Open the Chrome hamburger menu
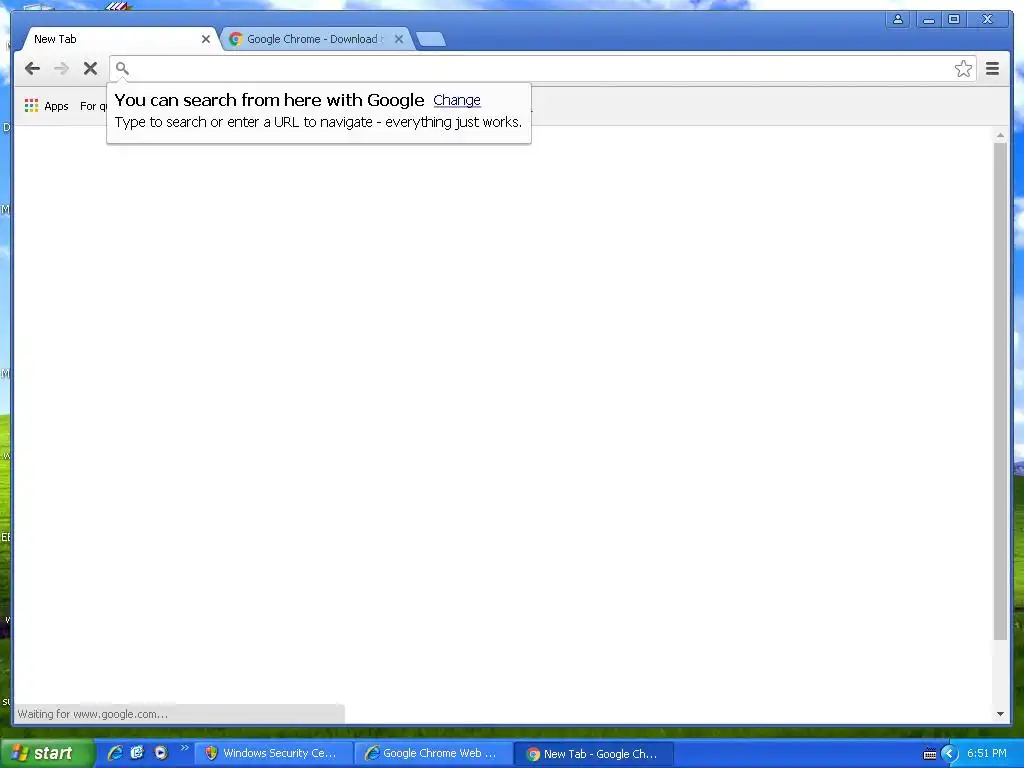This screenshot has width=1024, height=768. coord(992,69)
